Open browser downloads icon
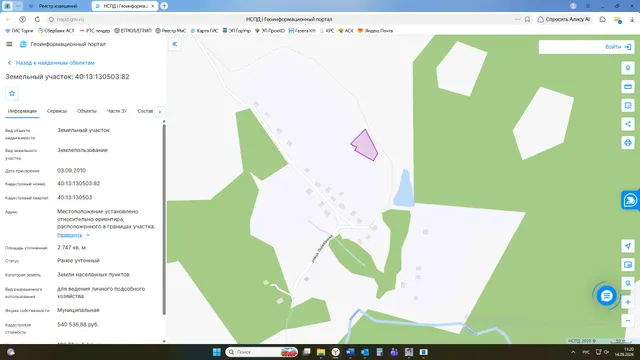640x360 pixels. coord(632,19)
